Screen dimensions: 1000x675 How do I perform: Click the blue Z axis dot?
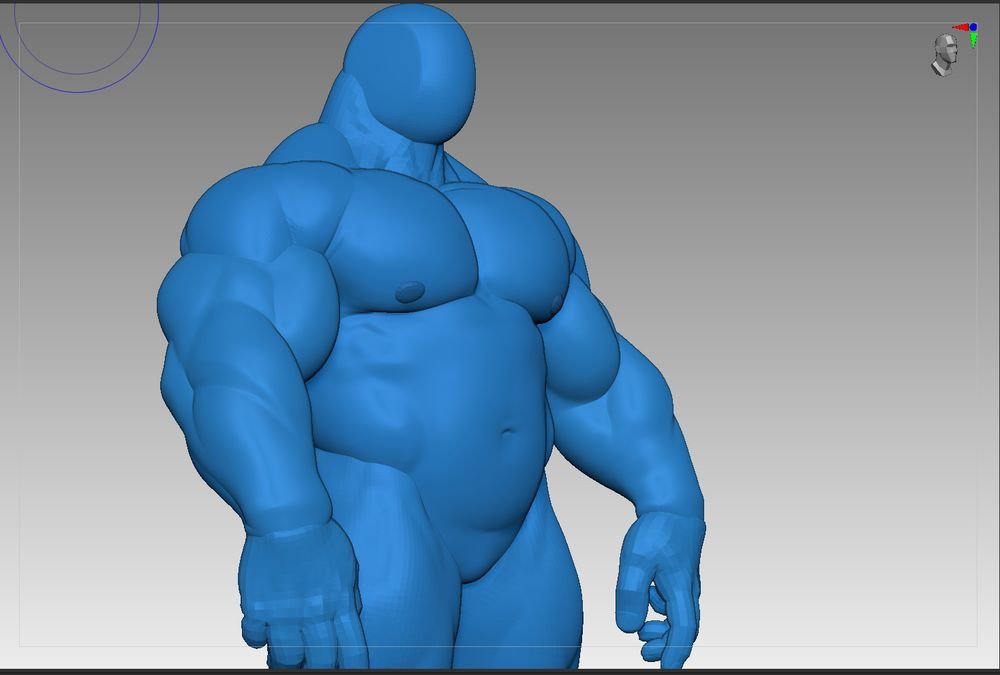[x=973, y=27]
